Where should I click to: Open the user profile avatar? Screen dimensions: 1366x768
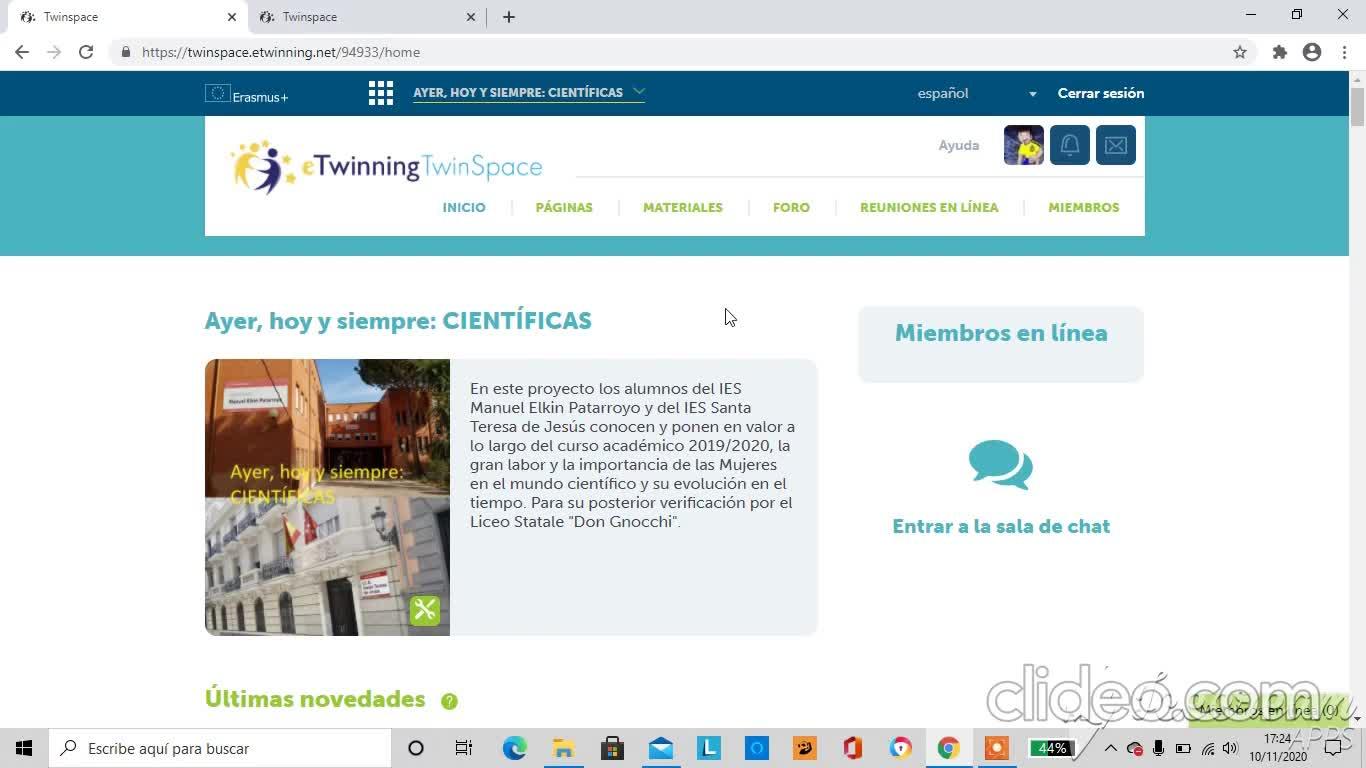coord(1024,145)
